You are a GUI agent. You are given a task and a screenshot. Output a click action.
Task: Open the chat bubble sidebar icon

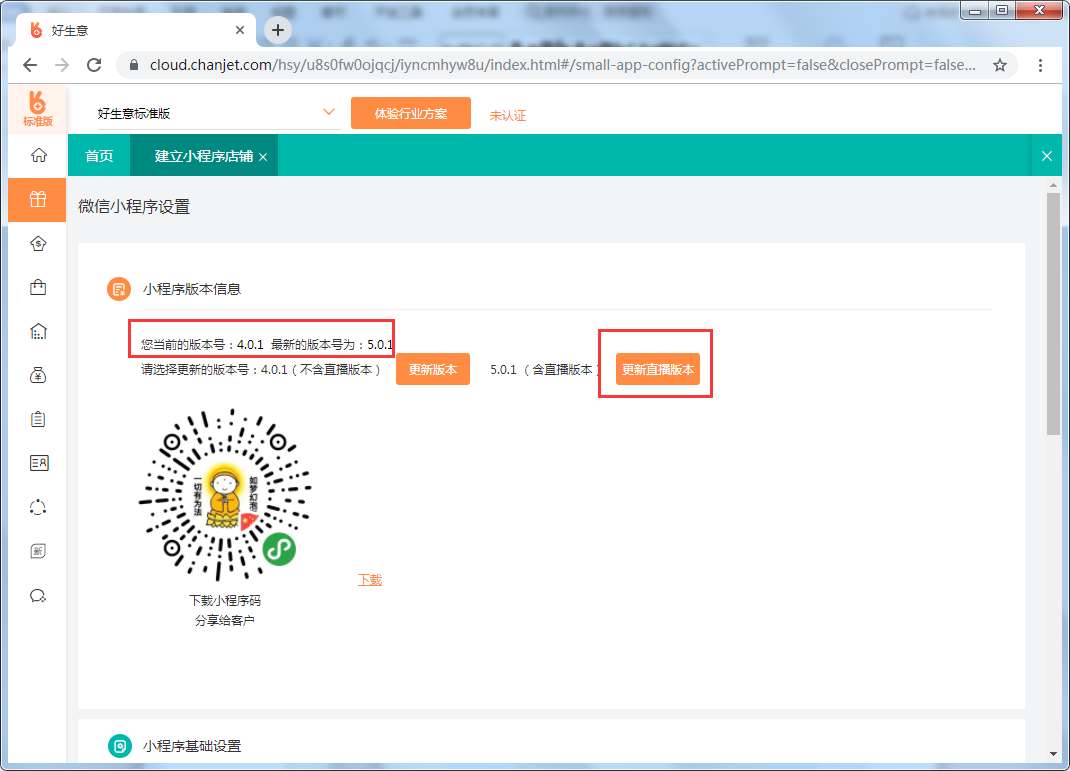tap(38, 596)
